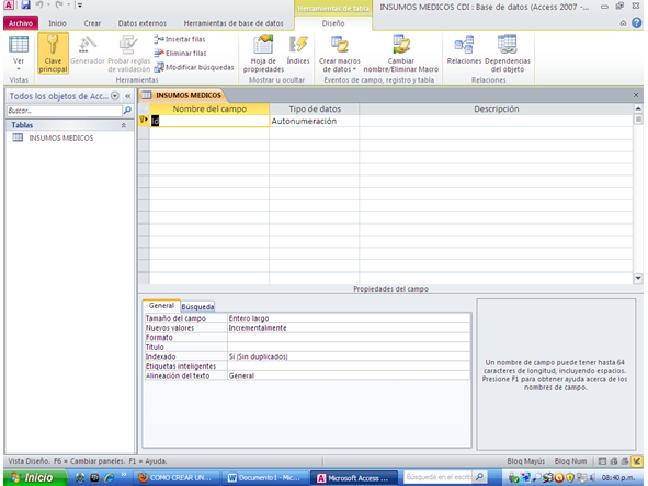Click the Título property field
Screen dimensions: 648x486
click(349, 347)
